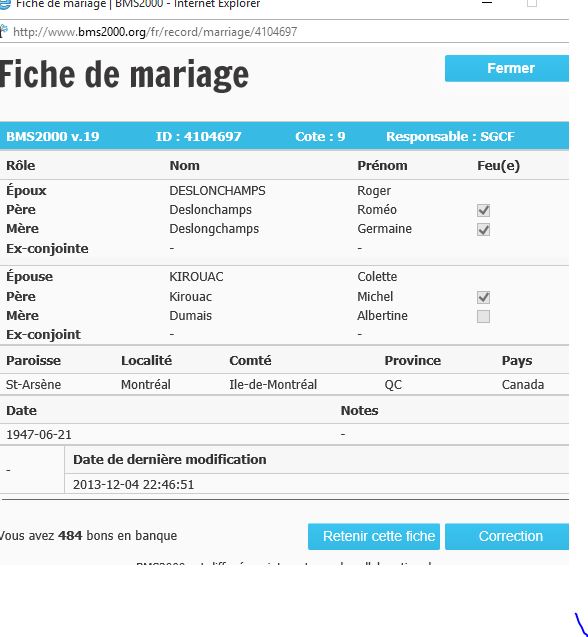Open the Correction form button
This screenshot has width=588, height=637.
click(507, 536)
